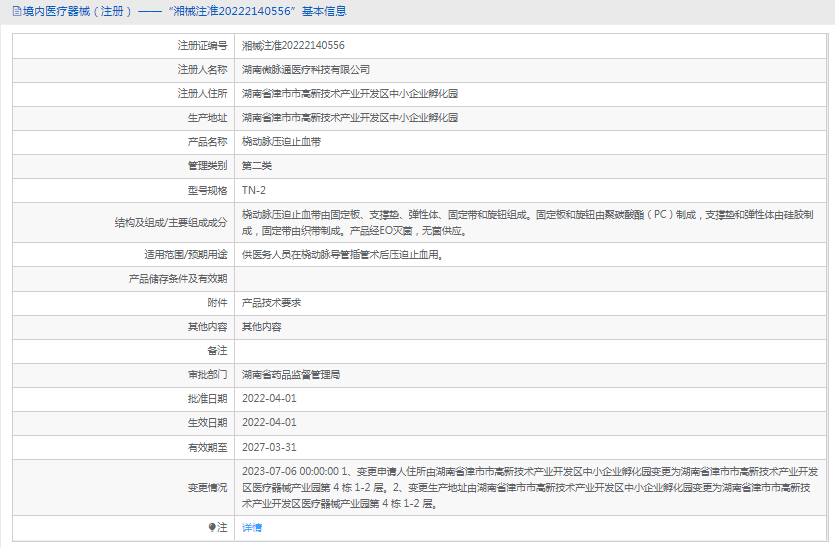Select registration number 湘械注准20222140556 value
This screenshot has height=548, width=835.
pos(293,46)
